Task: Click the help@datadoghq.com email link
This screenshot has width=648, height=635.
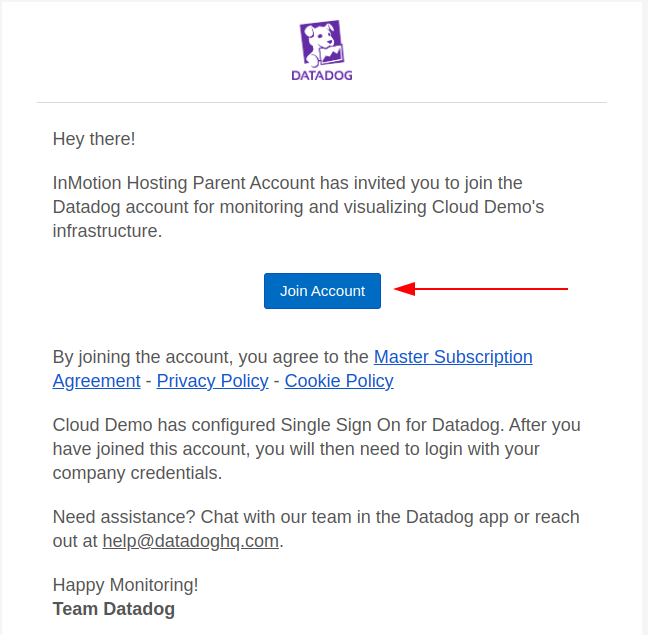Action: [190, 541]
